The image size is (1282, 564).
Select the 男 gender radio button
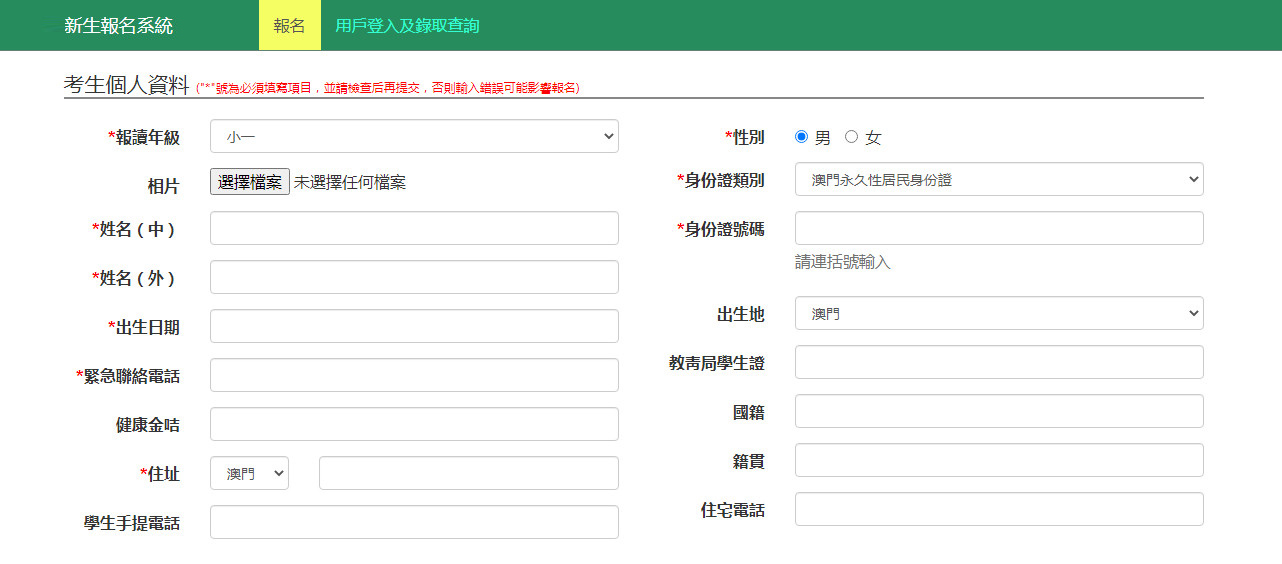(x=801, y=137)
